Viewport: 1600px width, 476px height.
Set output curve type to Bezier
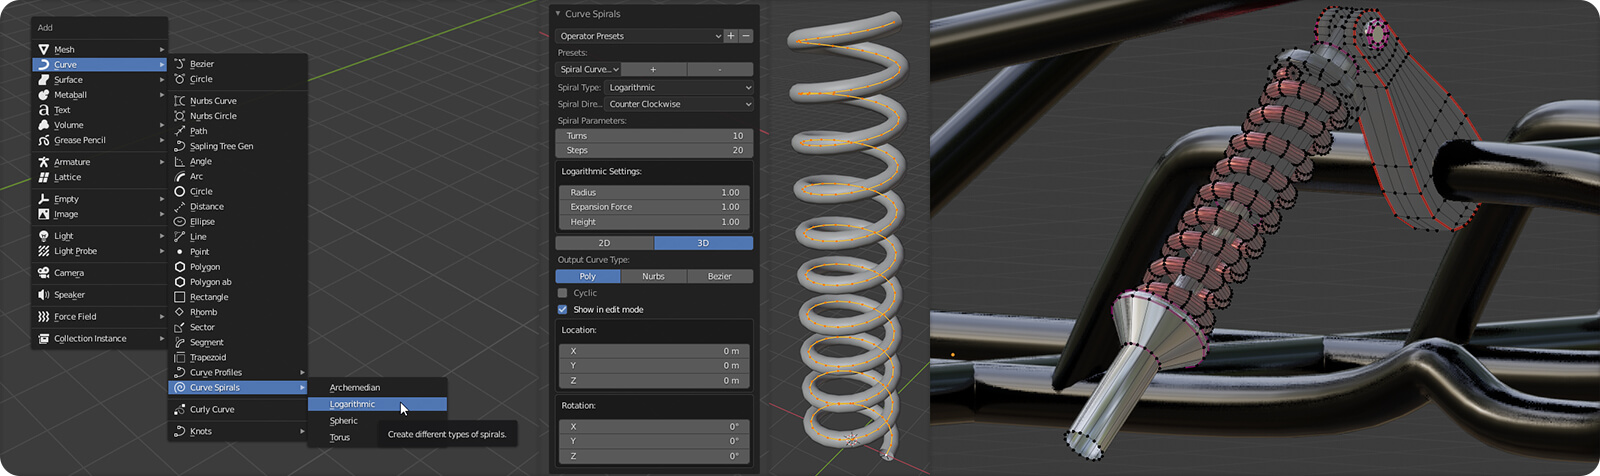(x=719, y=276)
